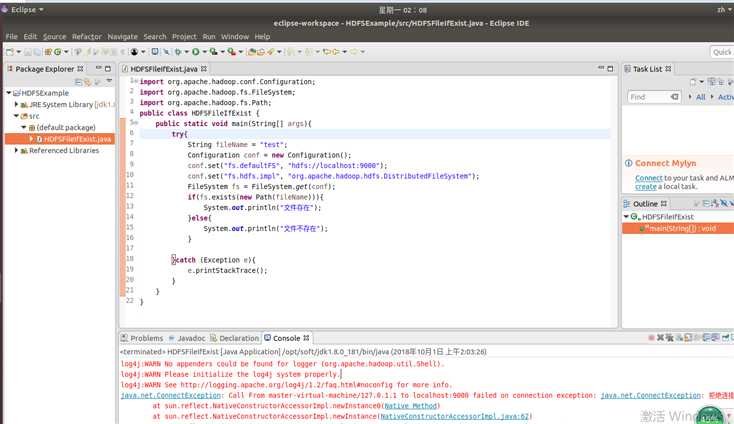Expand the JRE System Library node
This screenshot has height=424, width=734.
coord(17,104)
